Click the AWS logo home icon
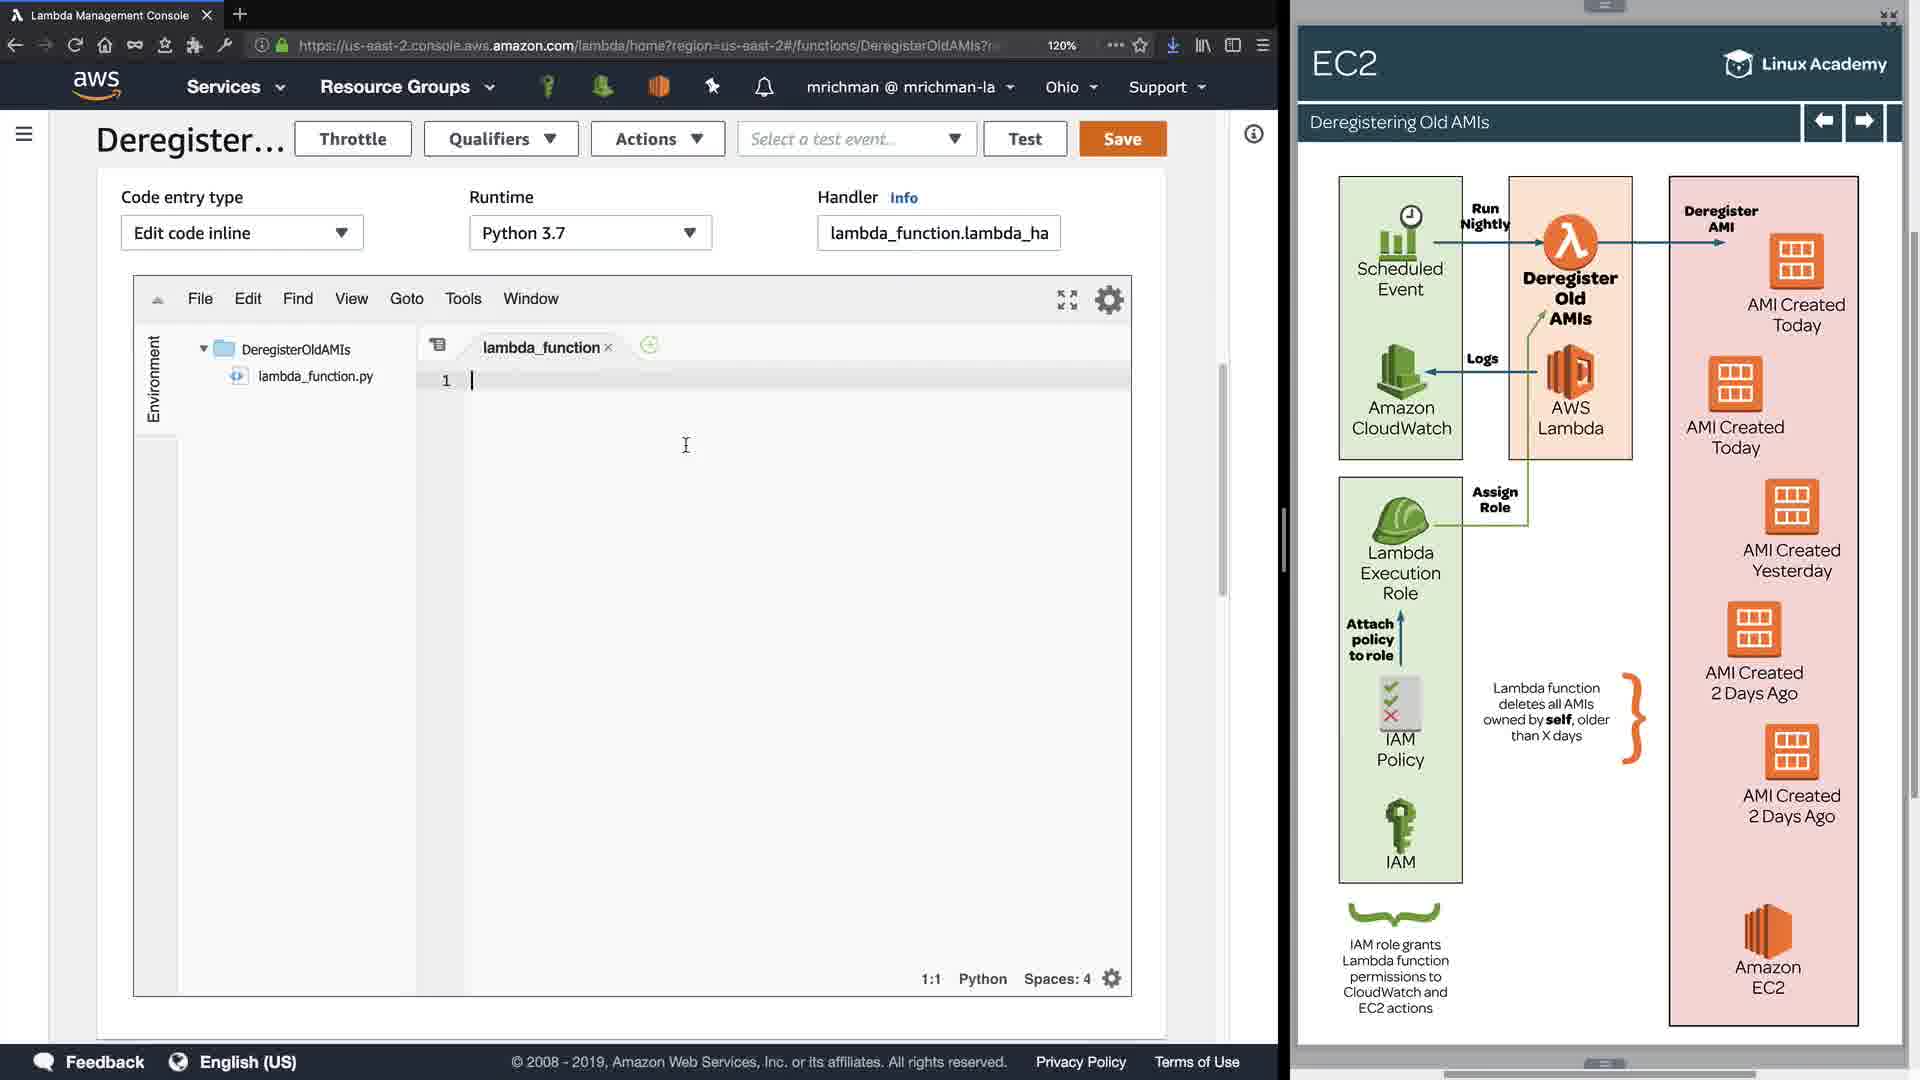This screenshot has width=1920, height=1080. pos(97,86)
